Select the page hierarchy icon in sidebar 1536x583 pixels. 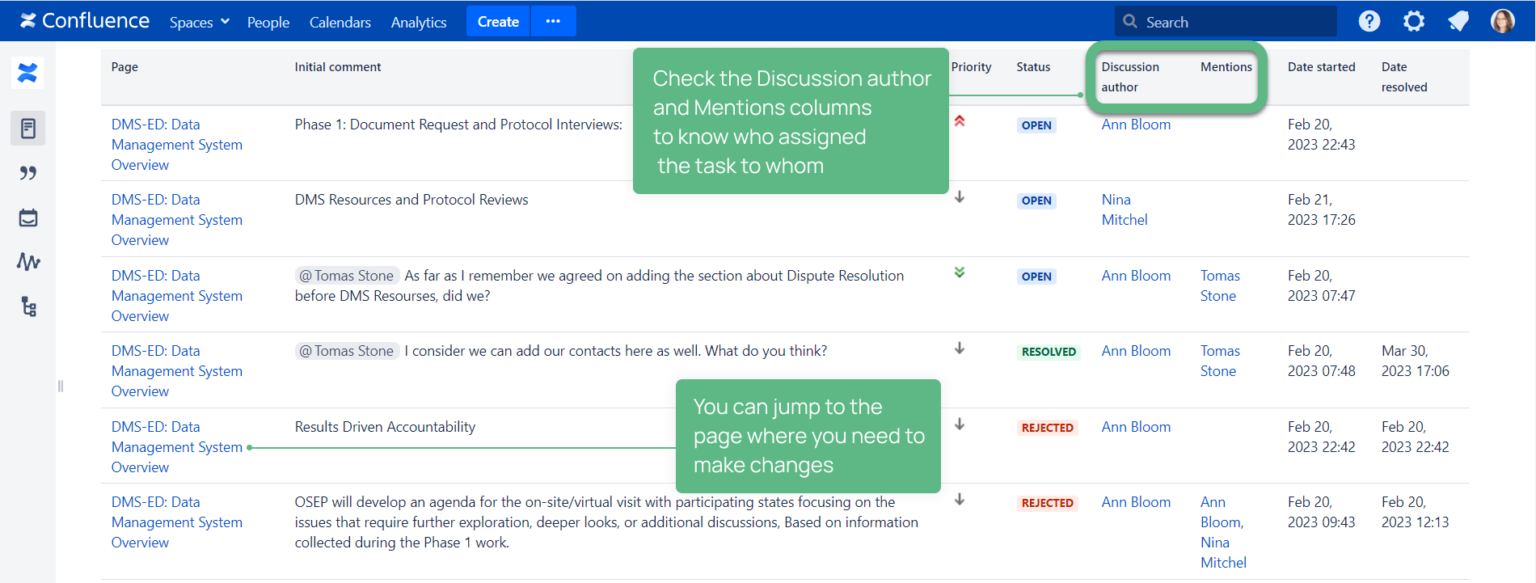(27, 306)
